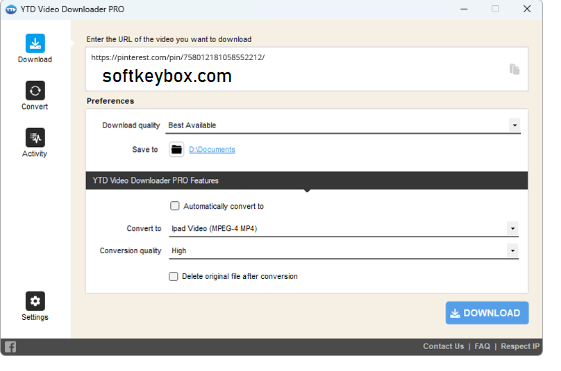Click the 'Best Available' quality value
Image resolution: width=561 pixels, height=371 pixels.
pyautogui.click(x=192, y=125)
